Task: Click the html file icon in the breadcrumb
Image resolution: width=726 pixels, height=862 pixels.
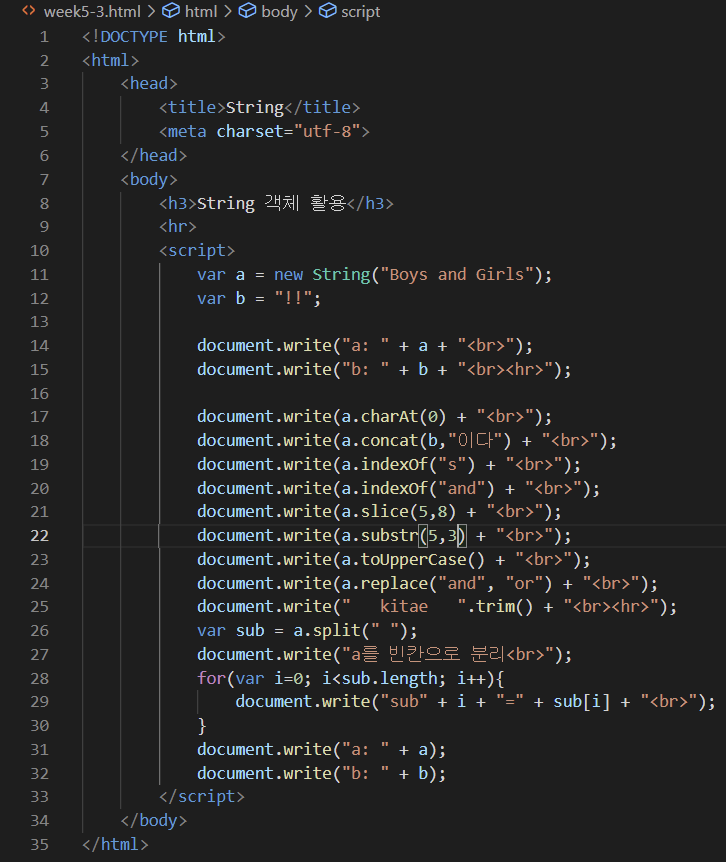Action: pyautogui.click(x=29, y=10)
